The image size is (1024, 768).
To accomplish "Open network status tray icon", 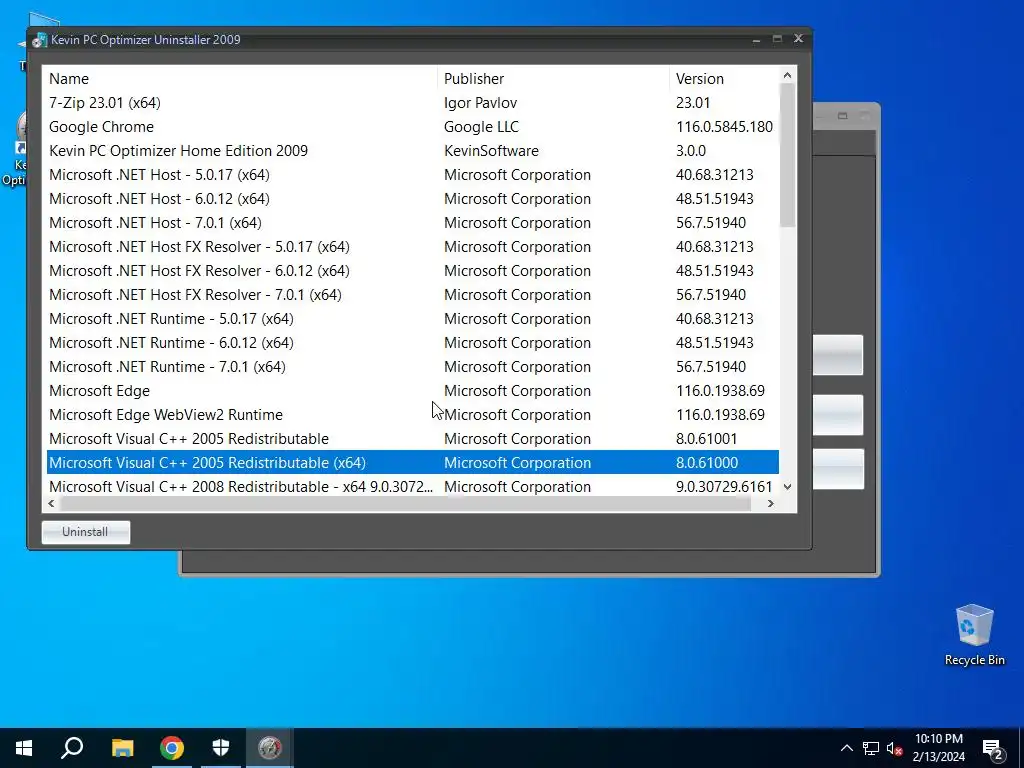I will (x=871, y=748).
